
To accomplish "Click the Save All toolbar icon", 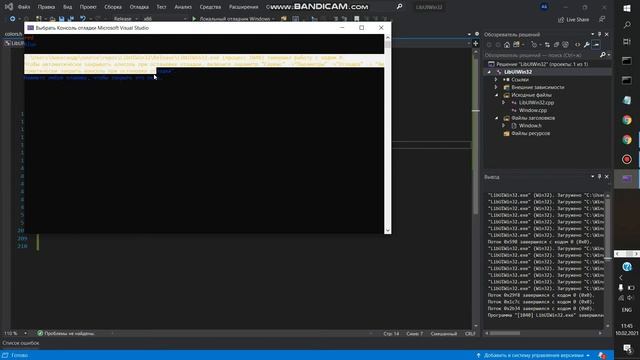I will pos(70,19).
